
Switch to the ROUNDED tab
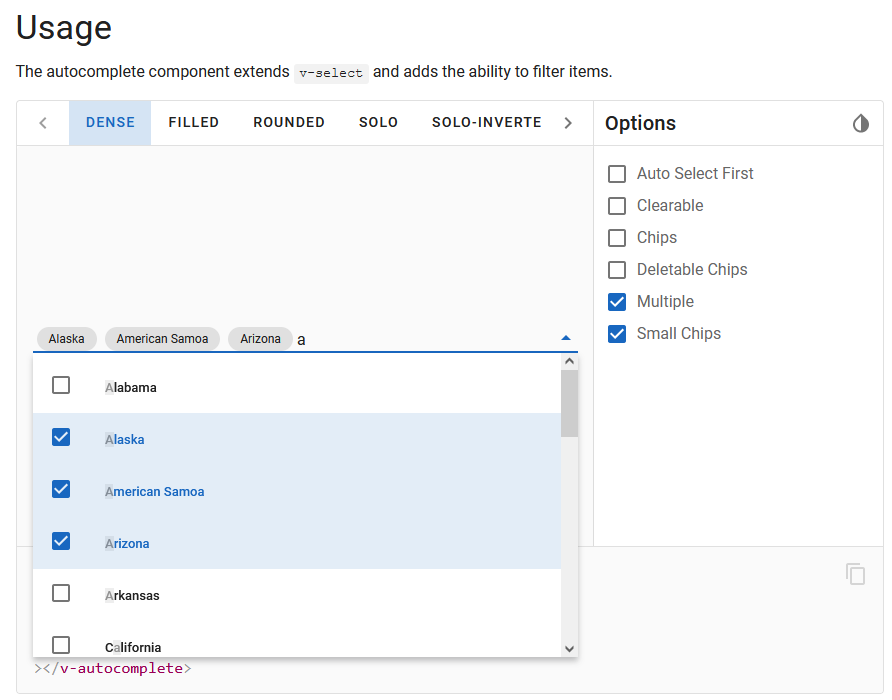[x=288, y=122]
